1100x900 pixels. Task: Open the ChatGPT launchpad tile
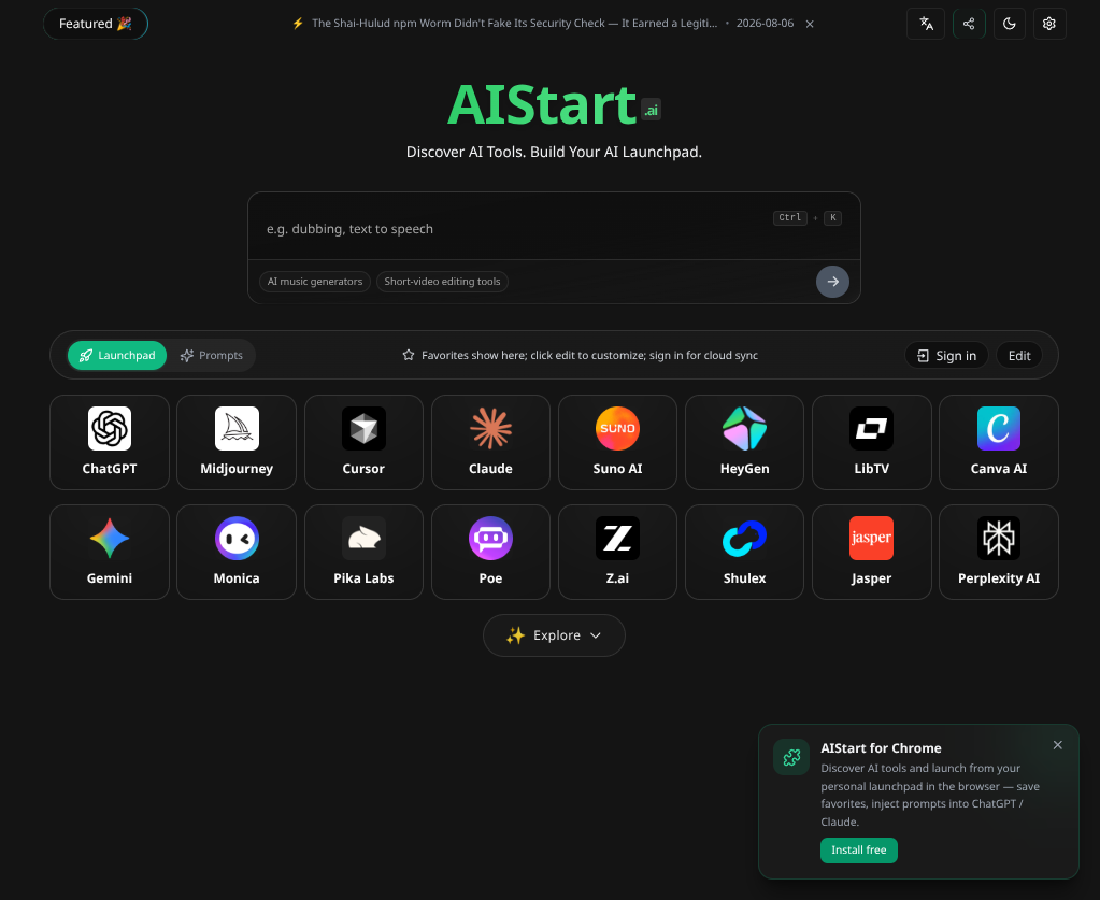point(109,442)
